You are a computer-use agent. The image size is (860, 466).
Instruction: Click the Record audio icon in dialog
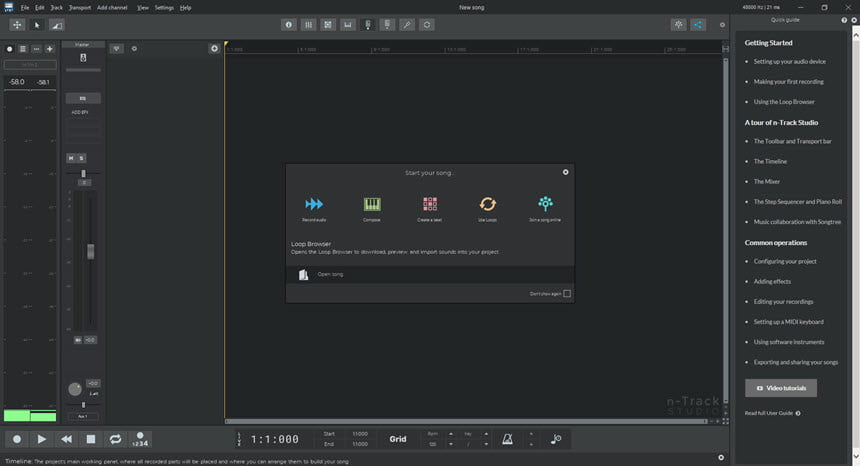(x=314, y=204)
